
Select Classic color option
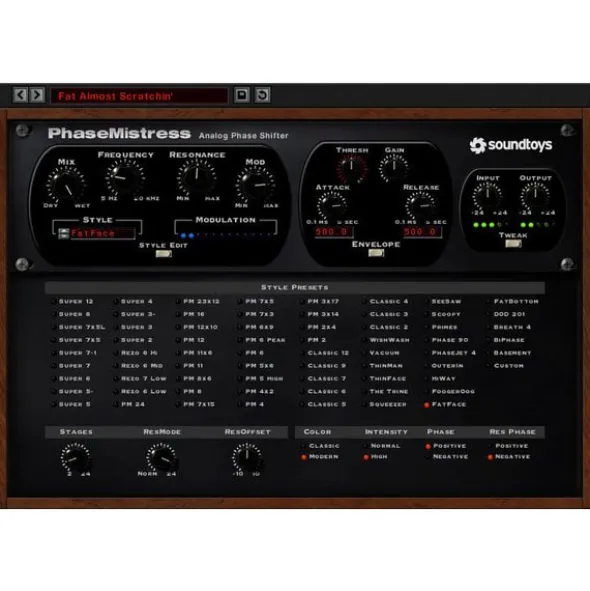click(320, 446)
